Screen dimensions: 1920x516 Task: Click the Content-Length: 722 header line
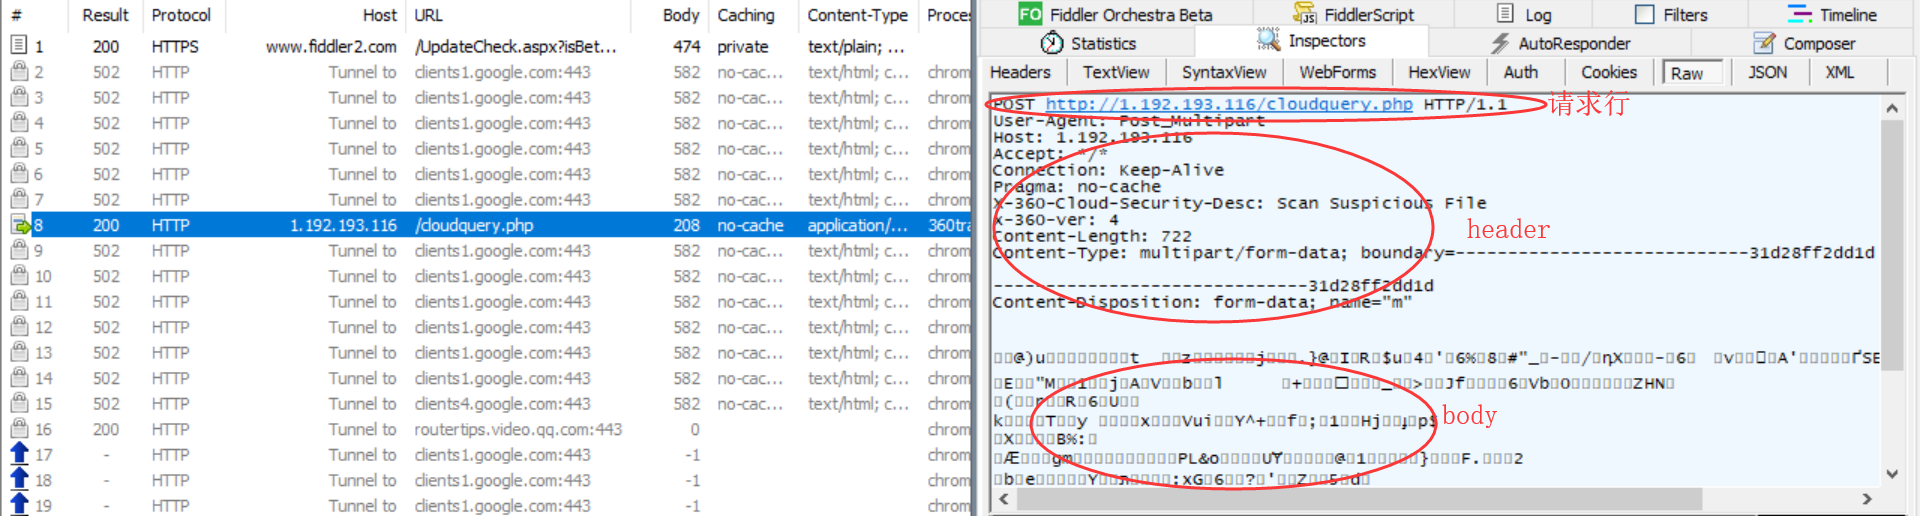point(1092,236)
